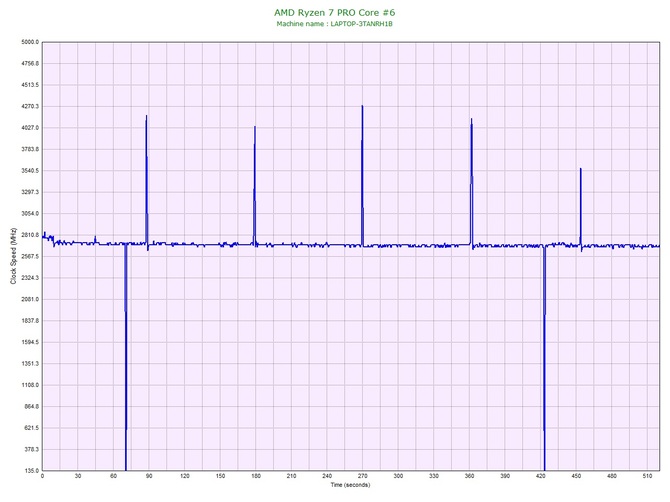Click the 3054.0 y-axis value

tap(30, 213)
